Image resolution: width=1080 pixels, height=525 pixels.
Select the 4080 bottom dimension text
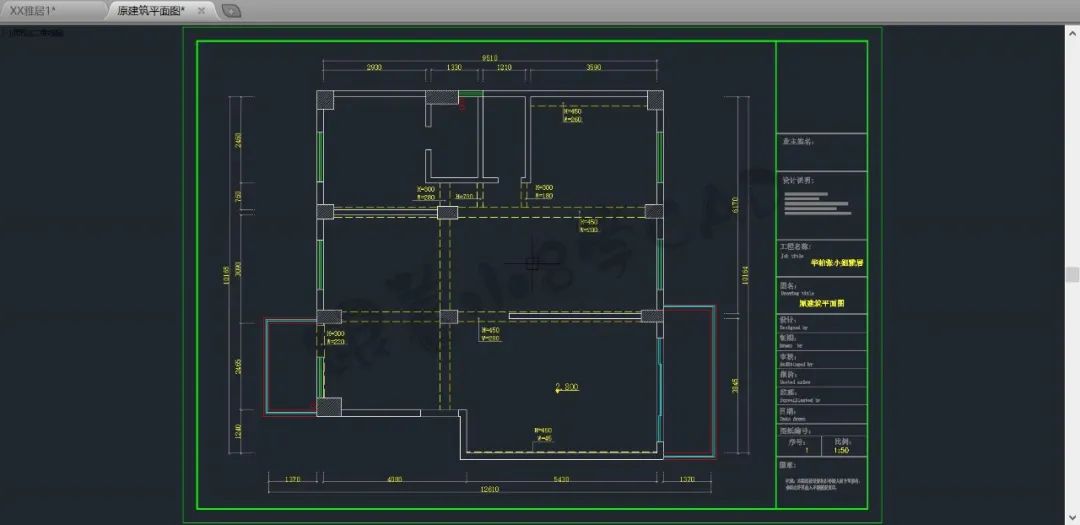(x=394, y=479)
